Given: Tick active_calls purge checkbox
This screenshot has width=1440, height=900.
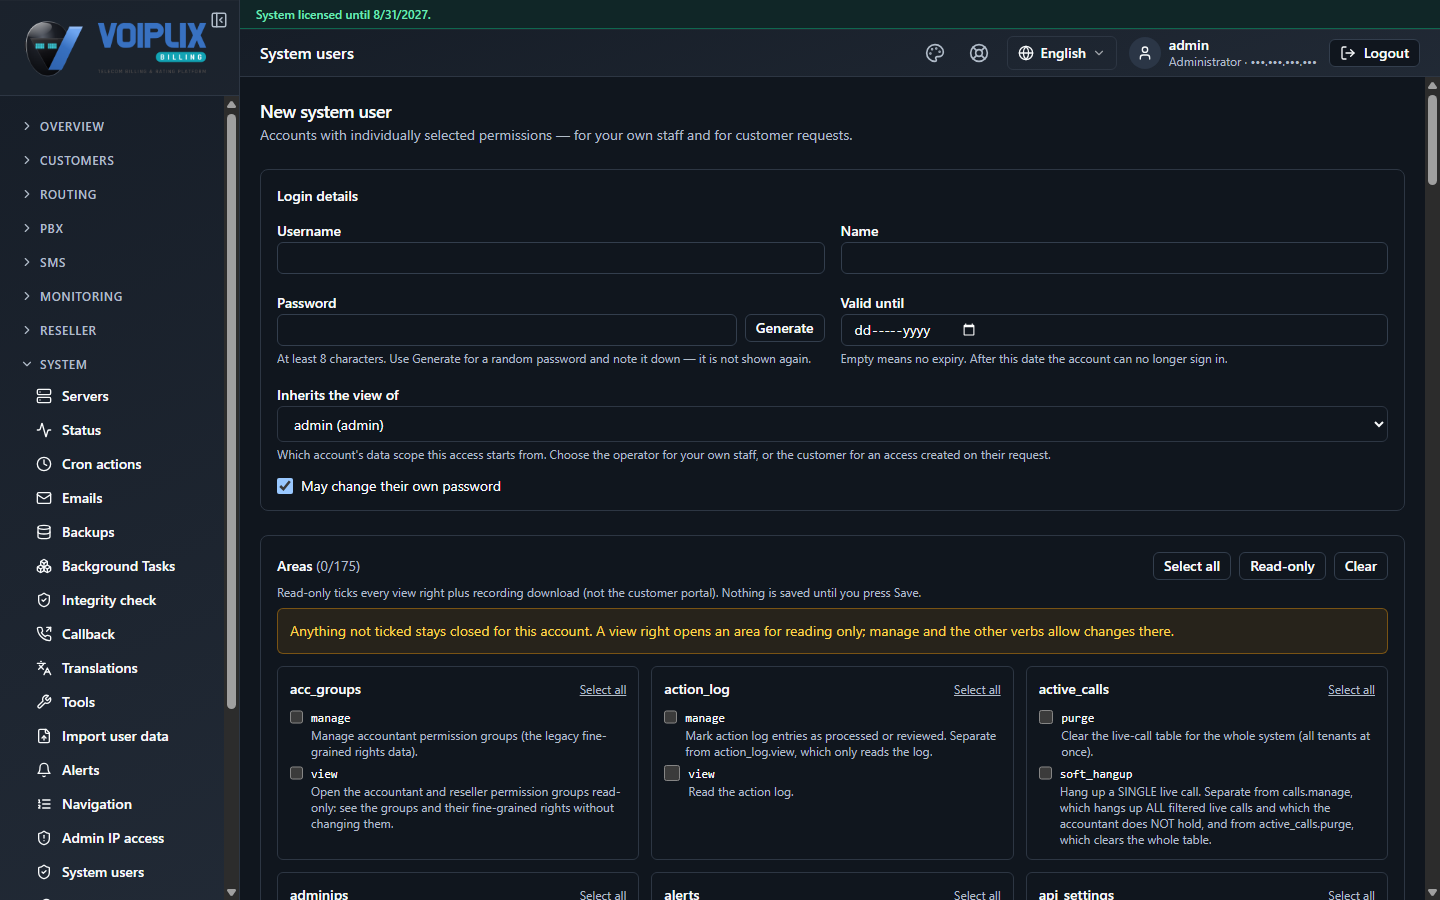Looking at the screenshot, I should coord(1046,717).
